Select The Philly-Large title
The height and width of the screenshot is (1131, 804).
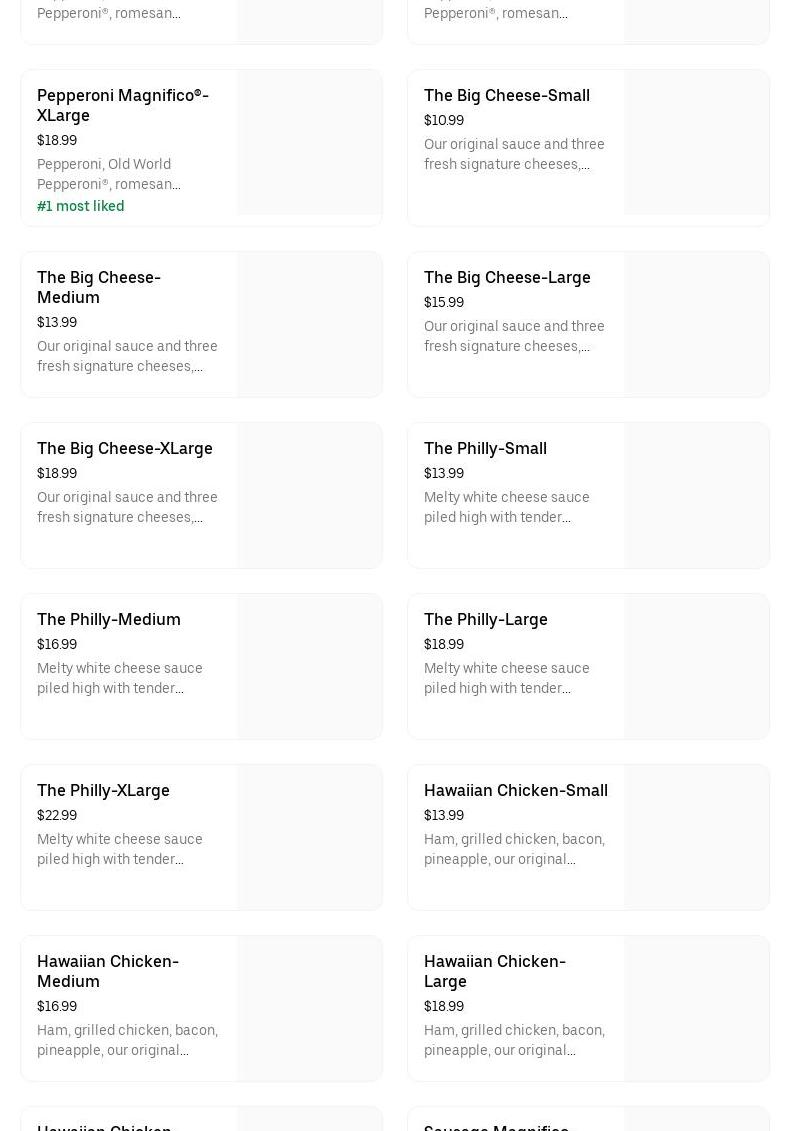pos(485,620)
